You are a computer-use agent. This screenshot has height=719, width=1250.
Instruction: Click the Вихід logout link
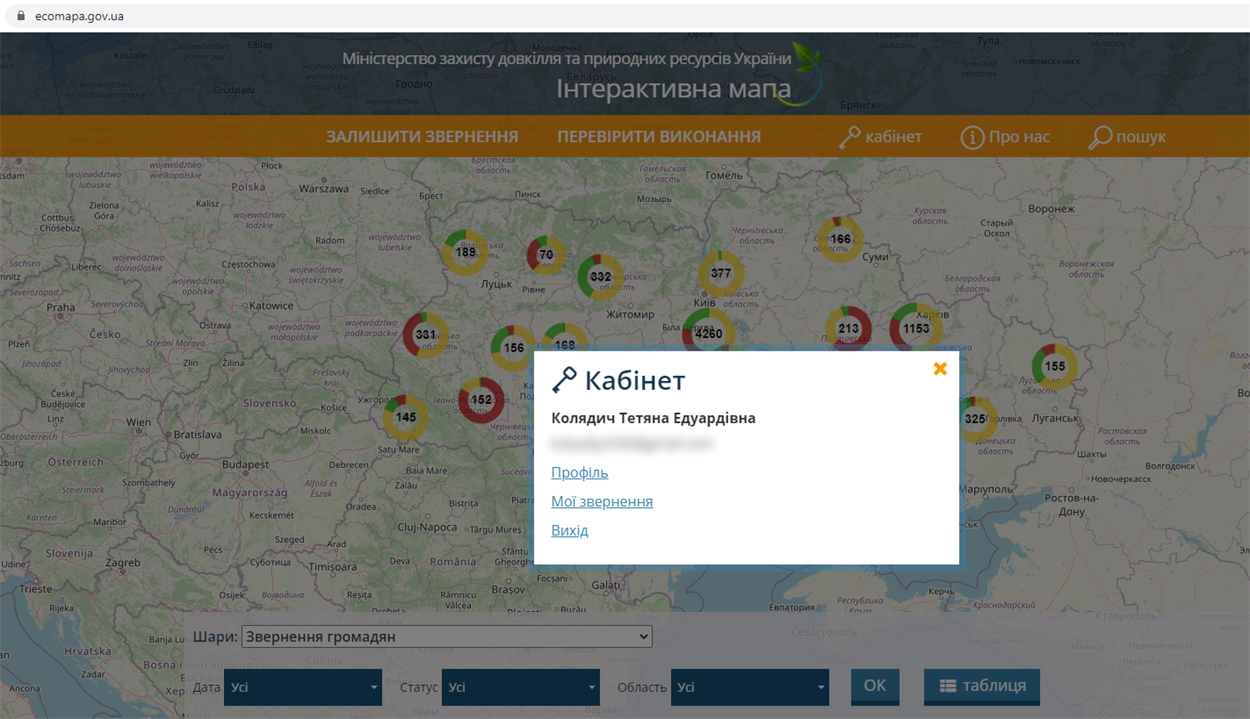pyautogui.click(x=570, y=531)
